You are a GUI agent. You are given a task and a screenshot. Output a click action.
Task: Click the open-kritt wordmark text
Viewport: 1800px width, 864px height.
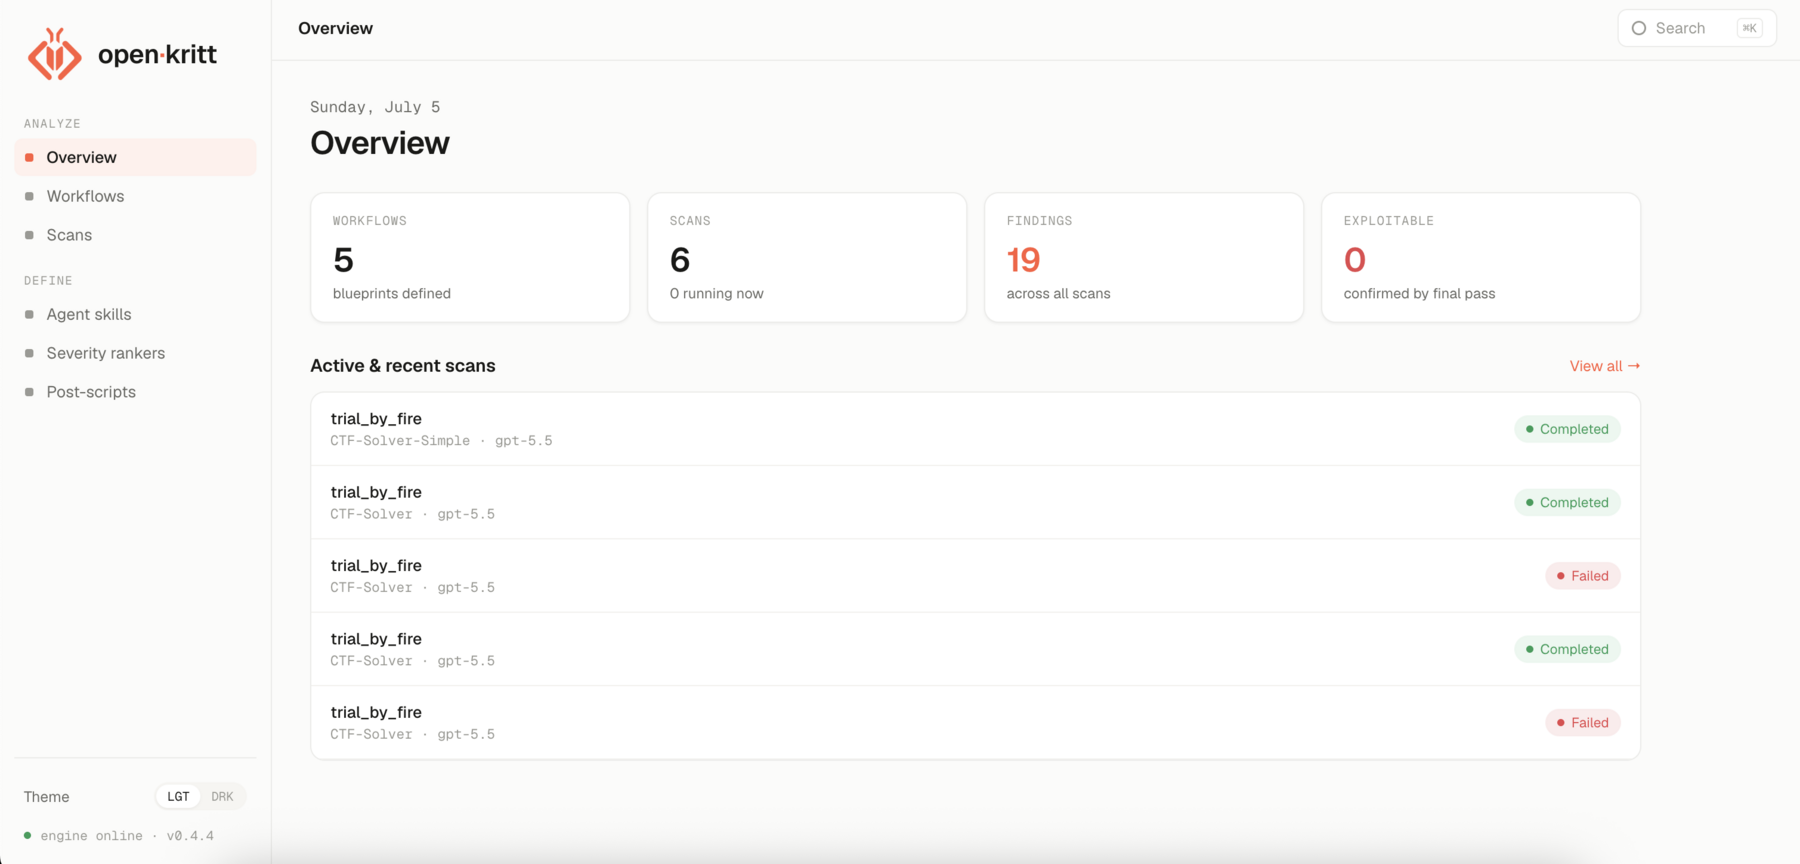[x=157, y=55]
